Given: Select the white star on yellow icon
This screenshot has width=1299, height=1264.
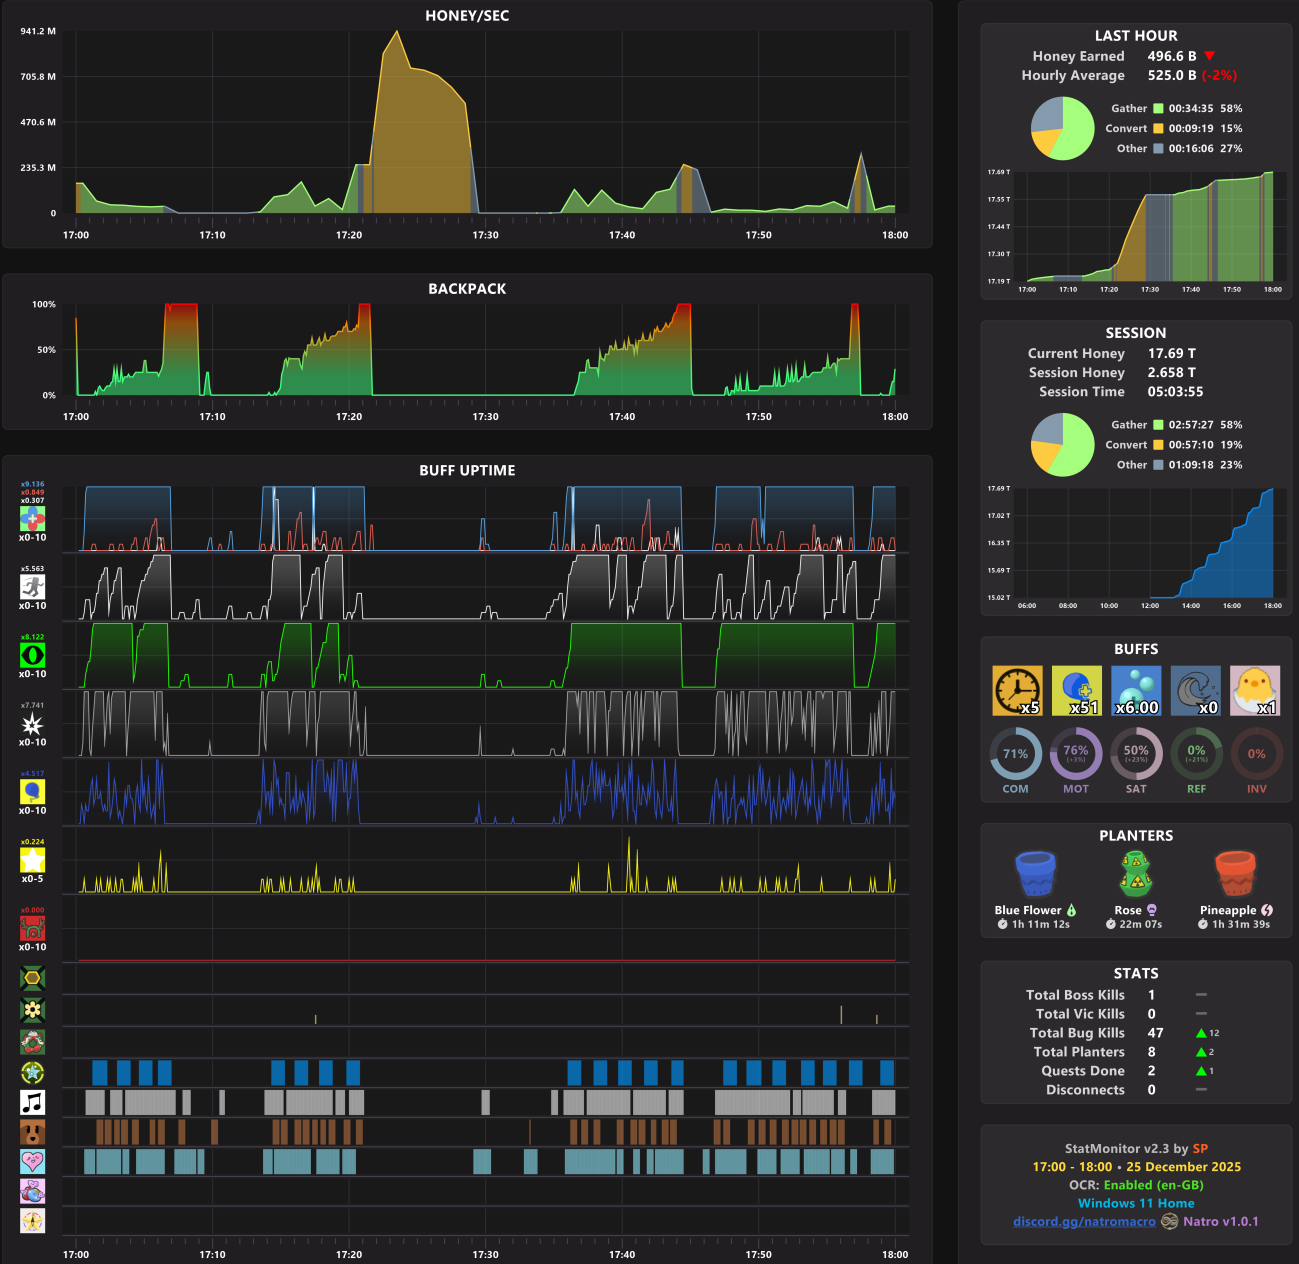Looking at the screenshot, I should (33, 860).
